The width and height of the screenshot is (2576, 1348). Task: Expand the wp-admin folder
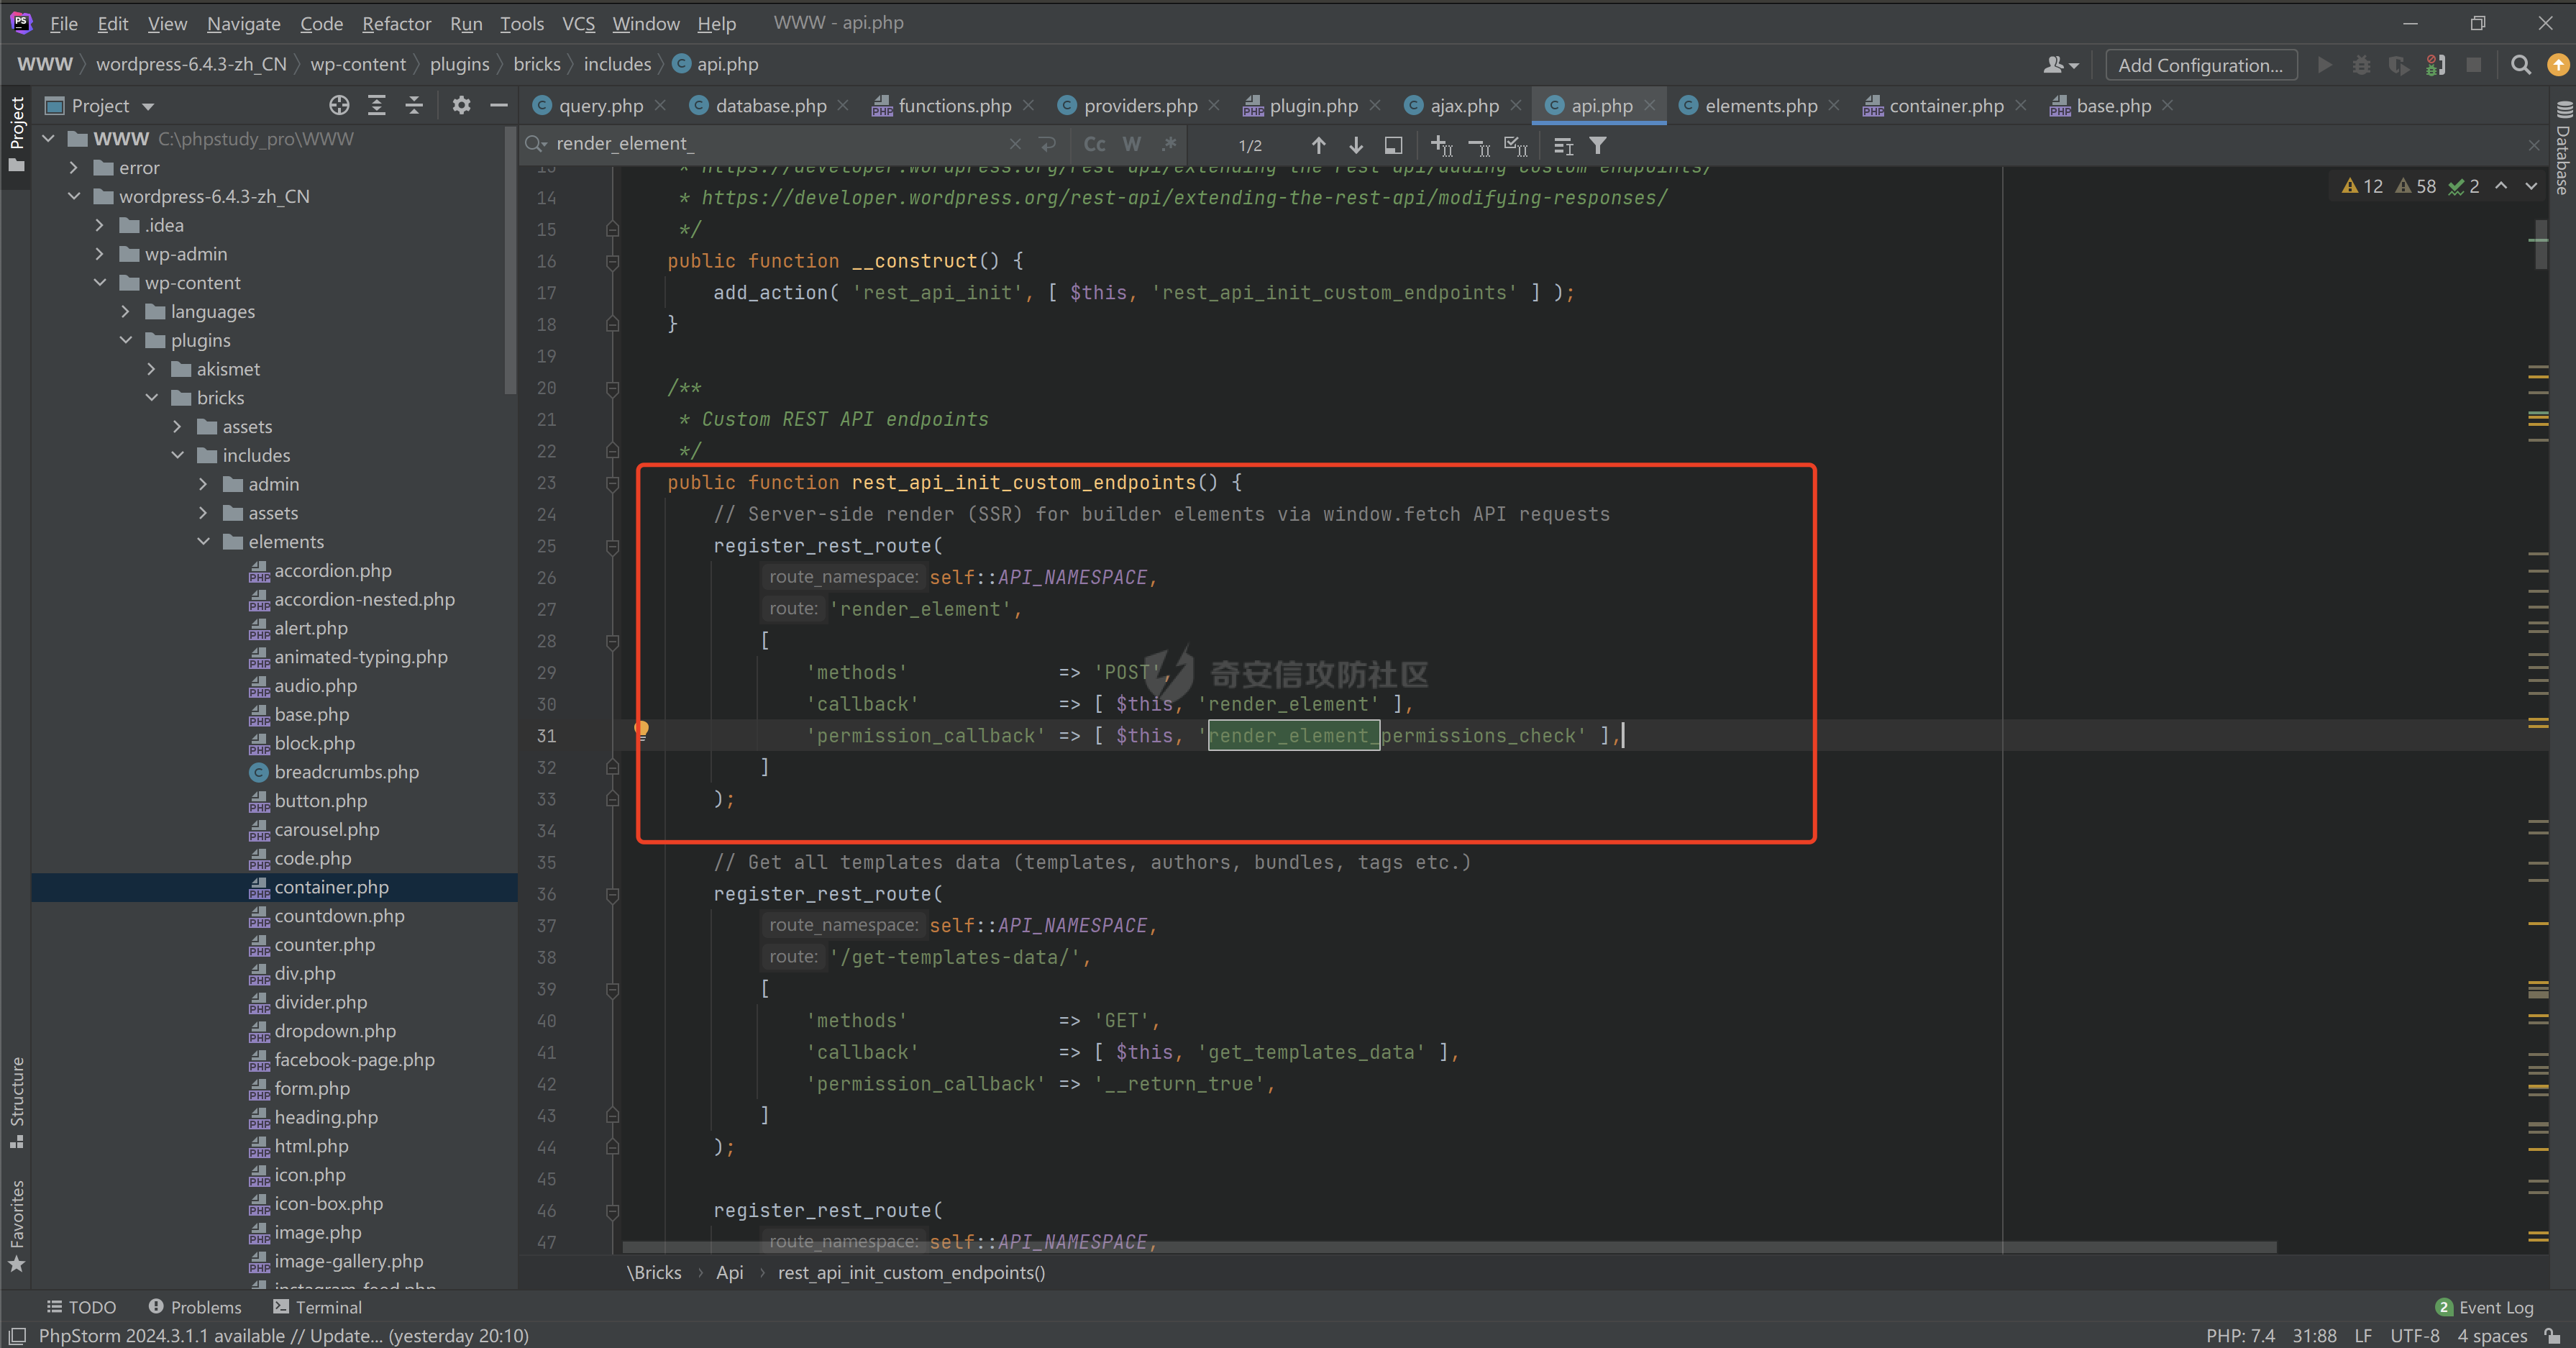99,254
